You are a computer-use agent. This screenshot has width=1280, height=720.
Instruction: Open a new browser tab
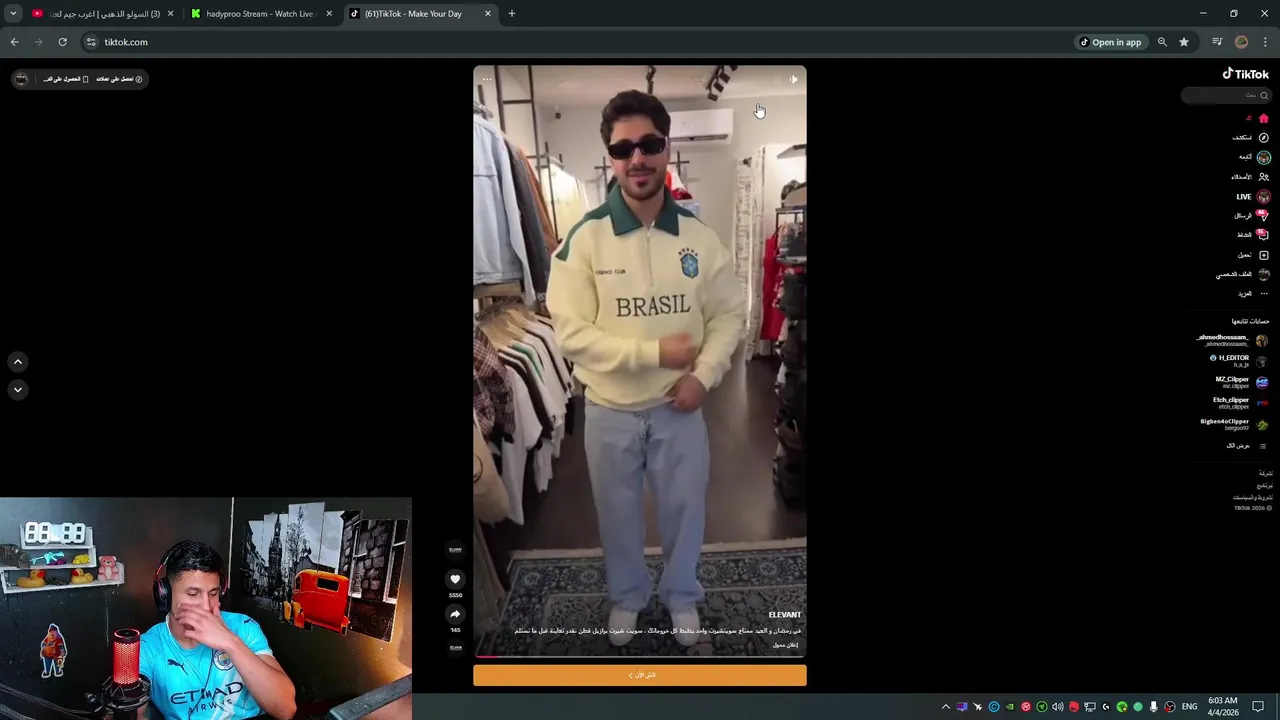[512, 14]
